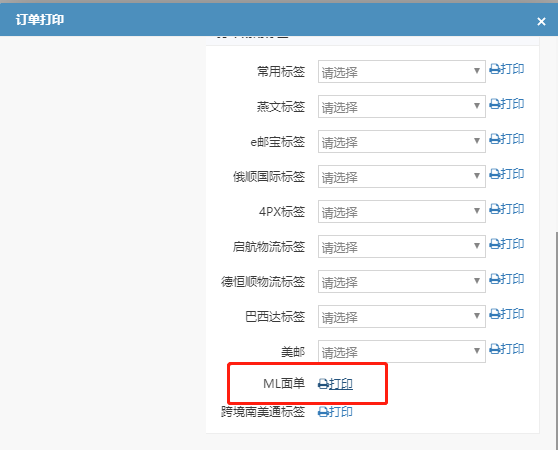Screen dimensions: 558x450
Task: Open the 常用标签 dropdown
Action: coord(402,72)
